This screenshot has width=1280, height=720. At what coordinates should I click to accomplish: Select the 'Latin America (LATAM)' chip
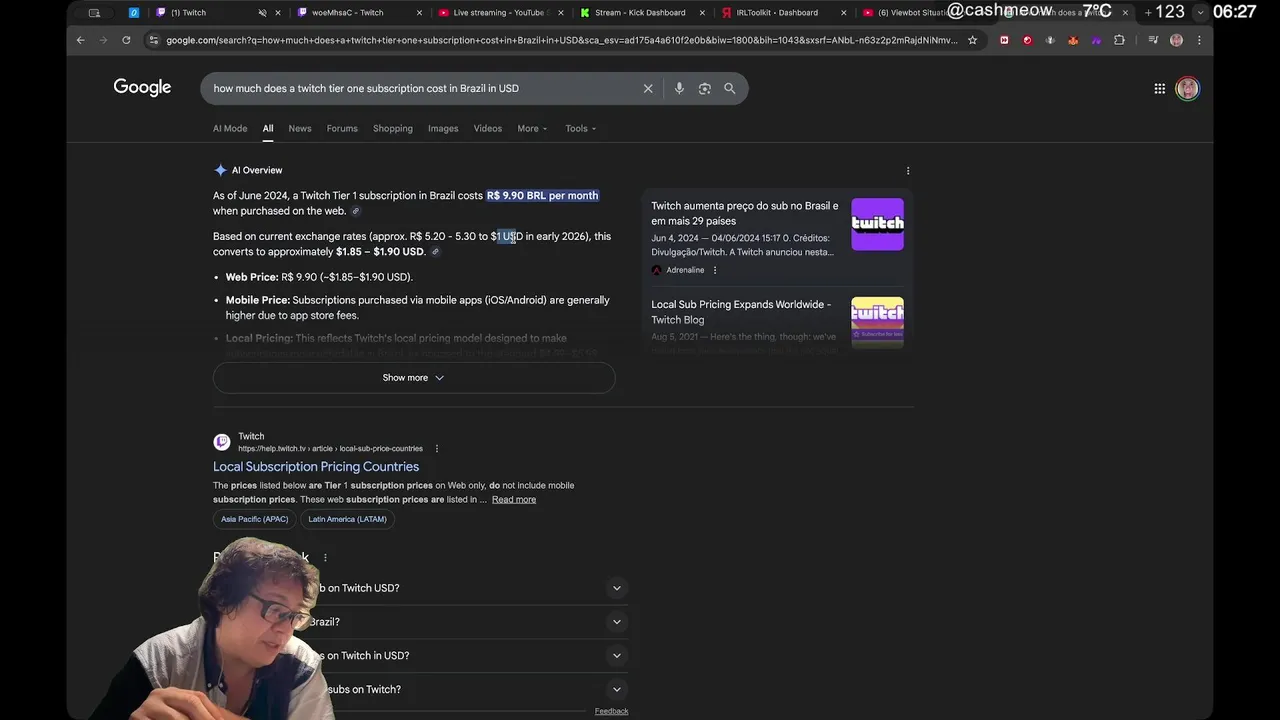tap(347, 519)
